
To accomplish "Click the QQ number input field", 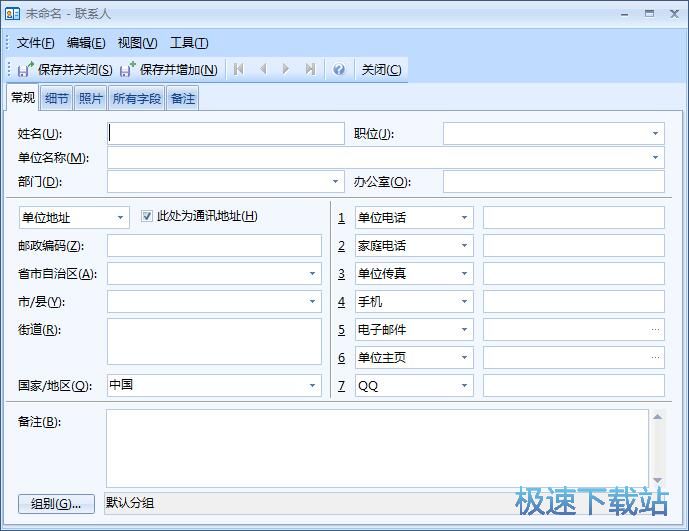I will 574,386.
